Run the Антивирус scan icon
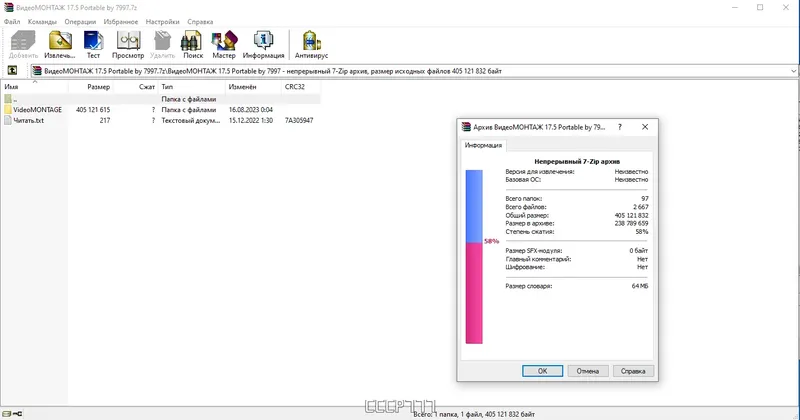800x420 pixels. coord(311,41)
